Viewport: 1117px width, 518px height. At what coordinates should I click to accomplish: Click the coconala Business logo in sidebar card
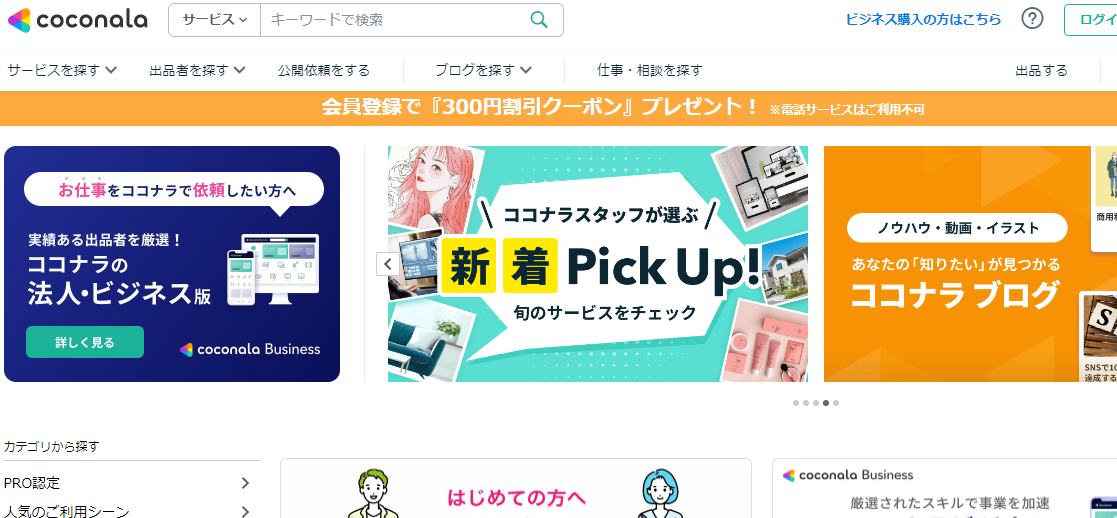click(x=847, y=475)
